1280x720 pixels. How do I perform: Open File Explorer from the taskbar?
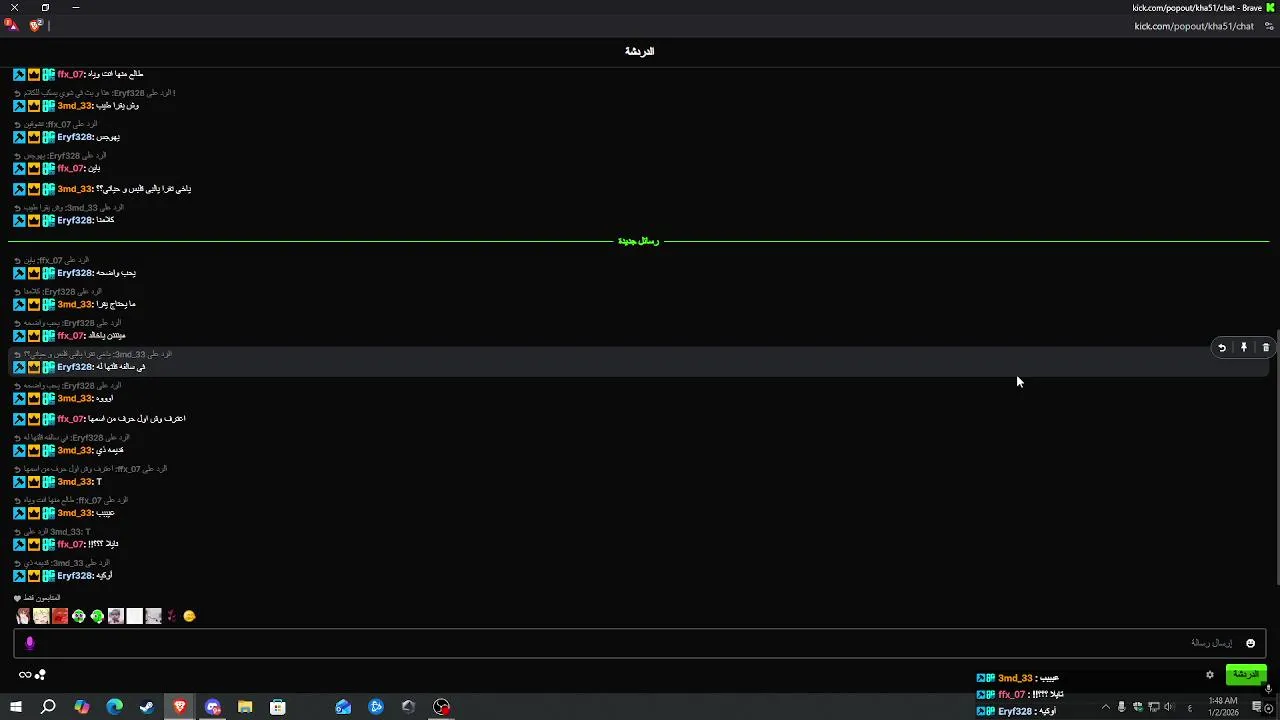click(x=245, y=707)
